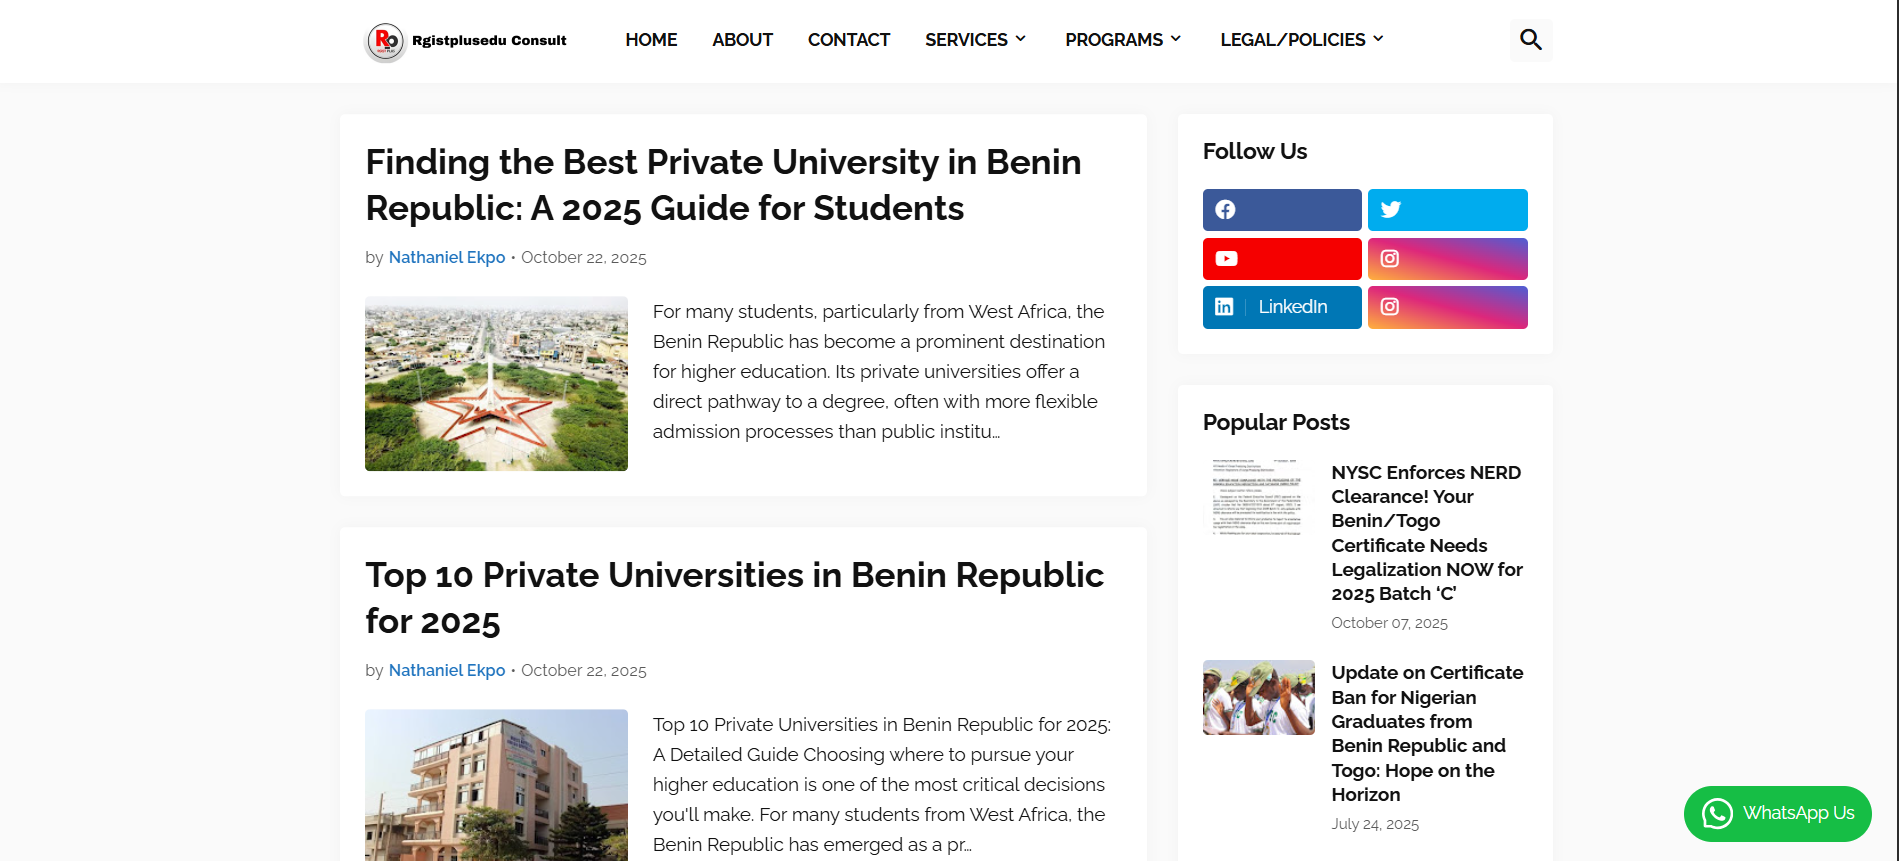This screenshot has width=1899, height=861.
Task: Open the Twitter follow button
Action: click(1447, 210)
